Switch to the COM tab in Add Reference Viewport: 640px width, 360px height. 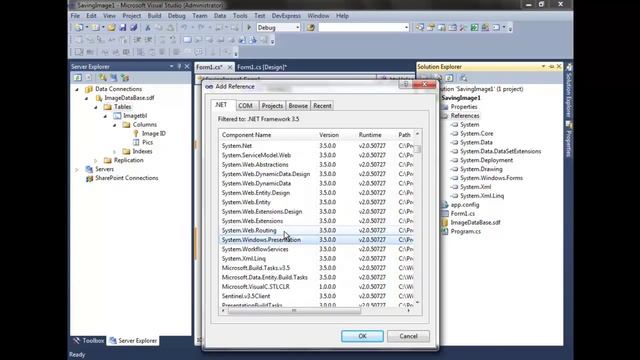(245, 106)
